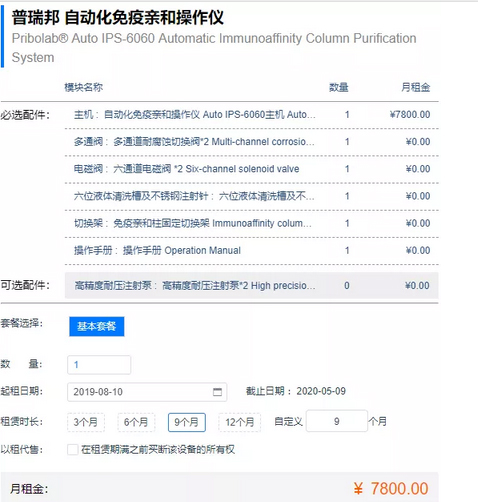Click the custom months input showing 9

click(337, 421)
